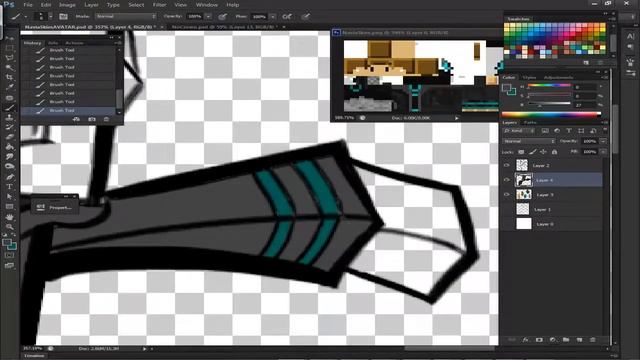Hide Layer 3 with eye icon
The image size is (640, 360).
tap(507, 195)
